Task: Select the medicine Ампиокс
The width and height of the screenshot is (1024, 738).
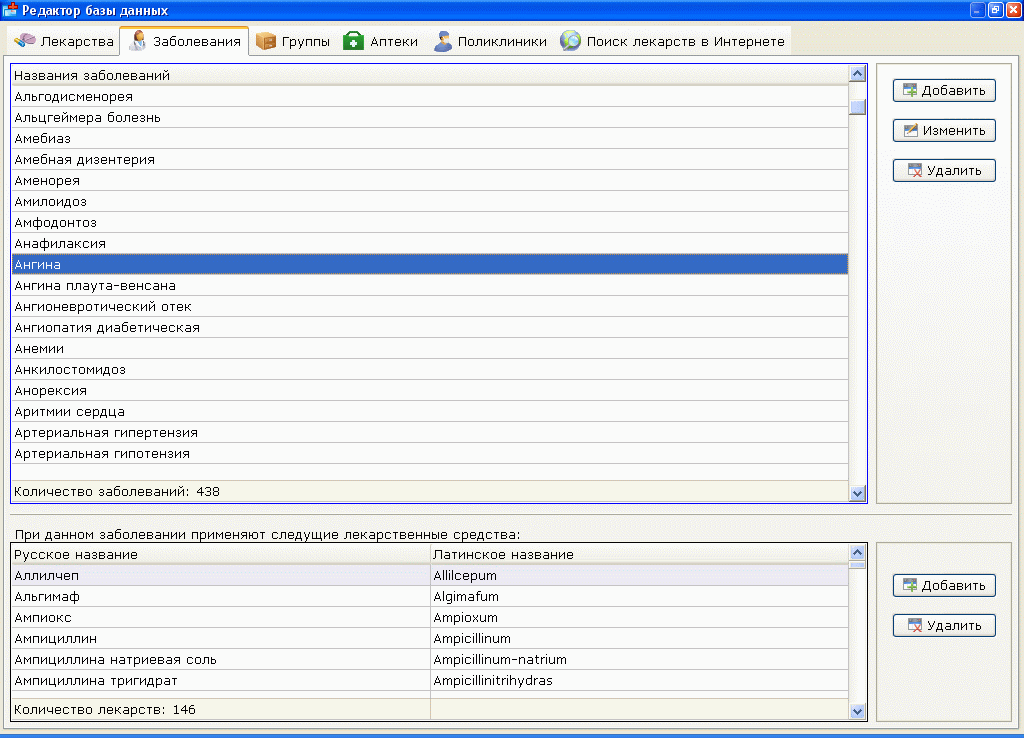Action: pos(221,617)
